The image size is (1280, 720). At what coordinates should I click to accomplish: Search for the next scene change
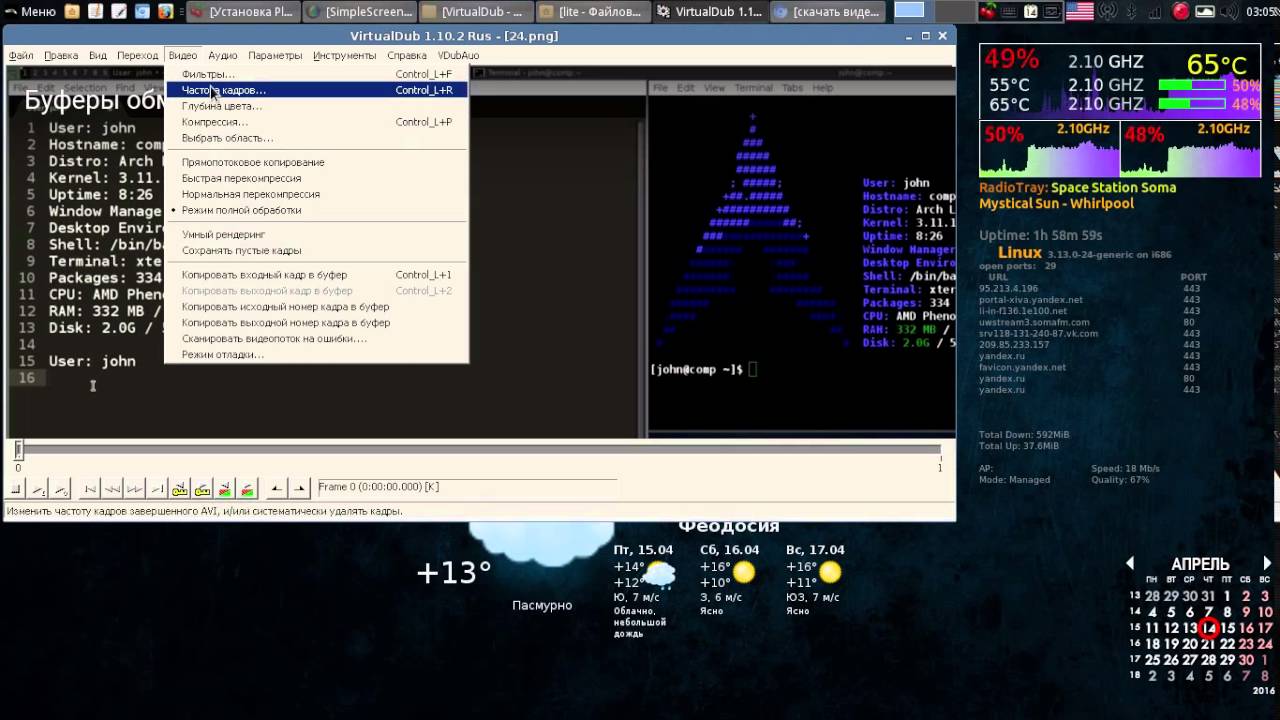click(247, 489)
